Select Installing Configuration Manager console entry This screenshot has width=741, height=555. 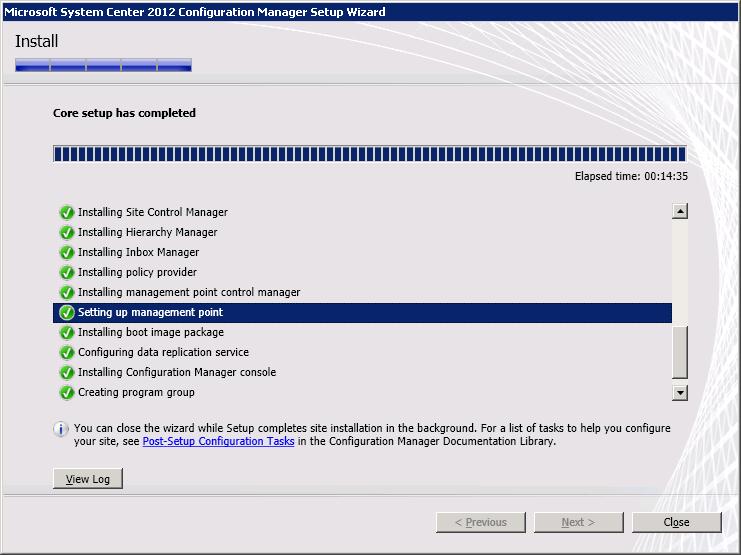click(176, 372)
